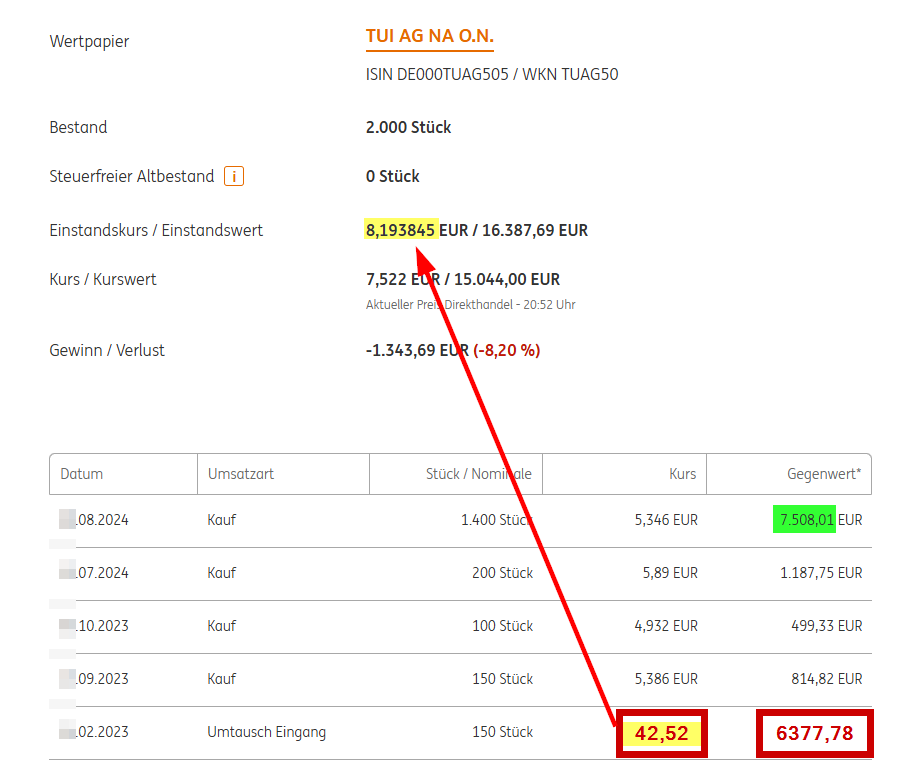This screenshot has height=763, width=899.
Task: Click the Stück / Nominale column header
Action: click(478, 474)
